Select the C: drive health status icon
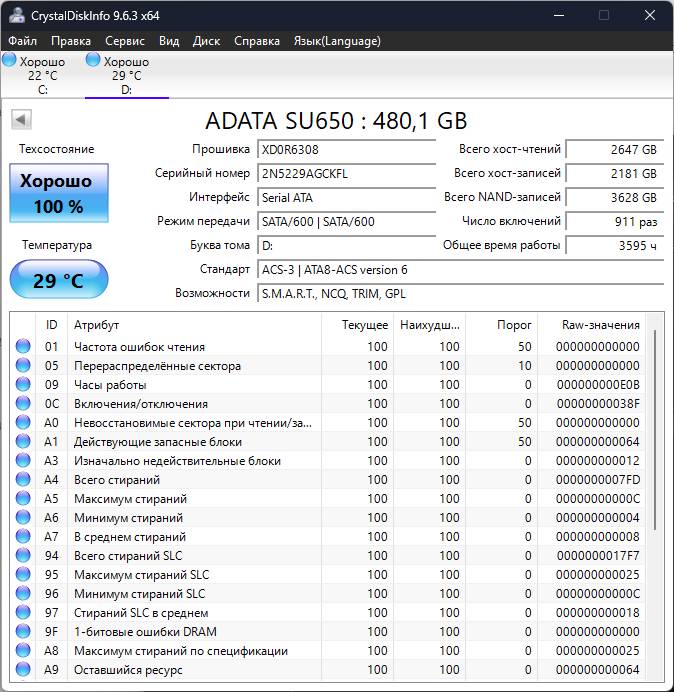The image size is (674, 692). (10, 61)
